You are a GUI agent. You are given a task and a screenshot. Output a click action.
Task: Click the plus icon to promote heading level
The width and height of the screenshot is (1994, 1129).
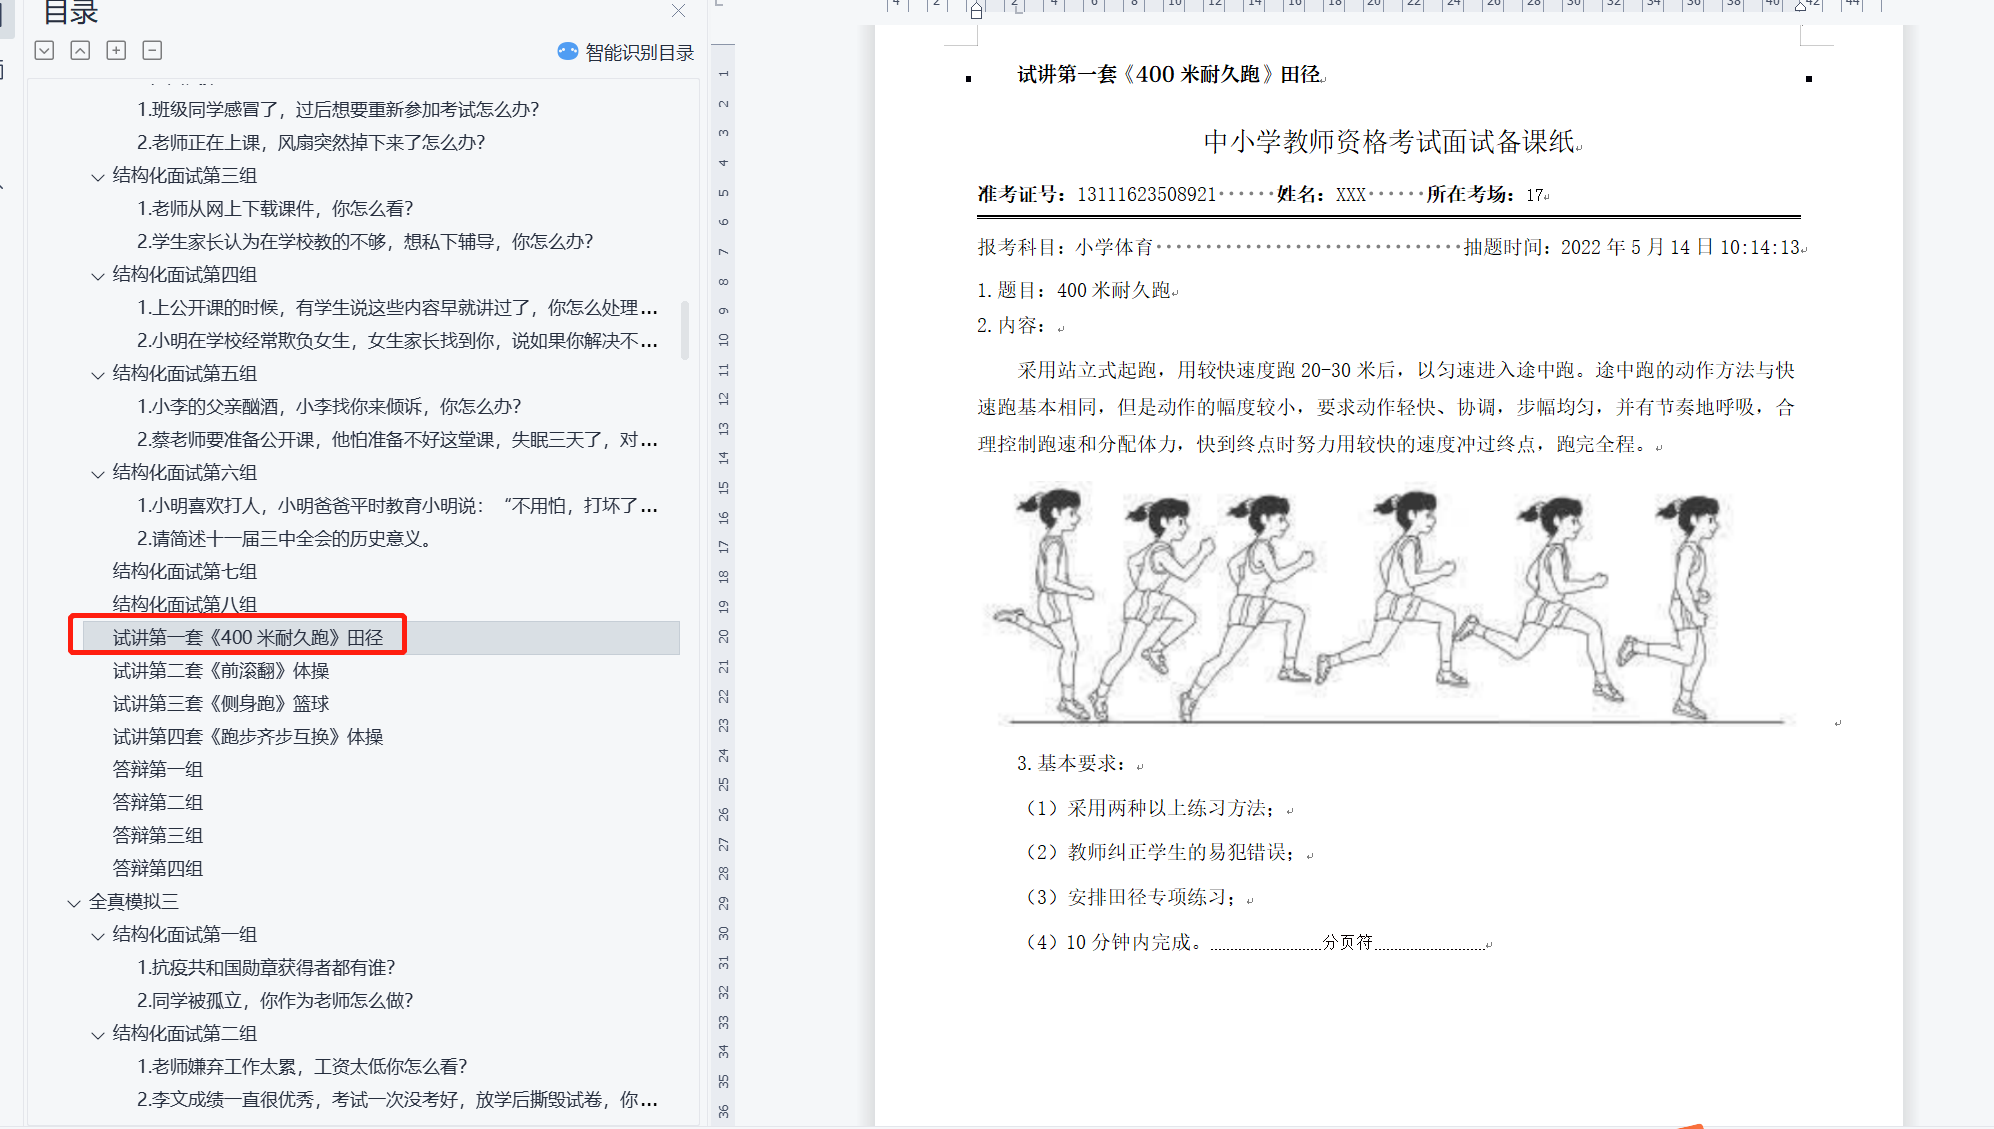click(x=116, y=50)
